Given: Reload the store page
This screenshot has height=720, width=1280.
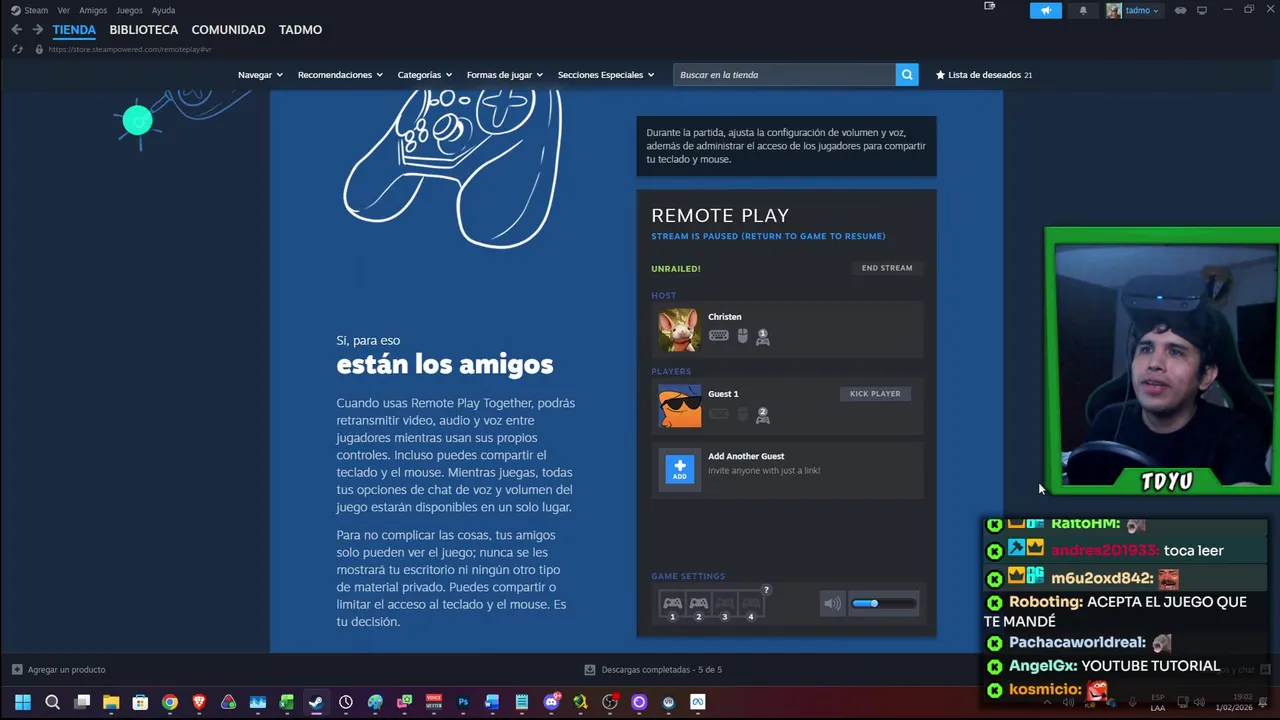Looking at the screenshot, I should click(16, 49).
